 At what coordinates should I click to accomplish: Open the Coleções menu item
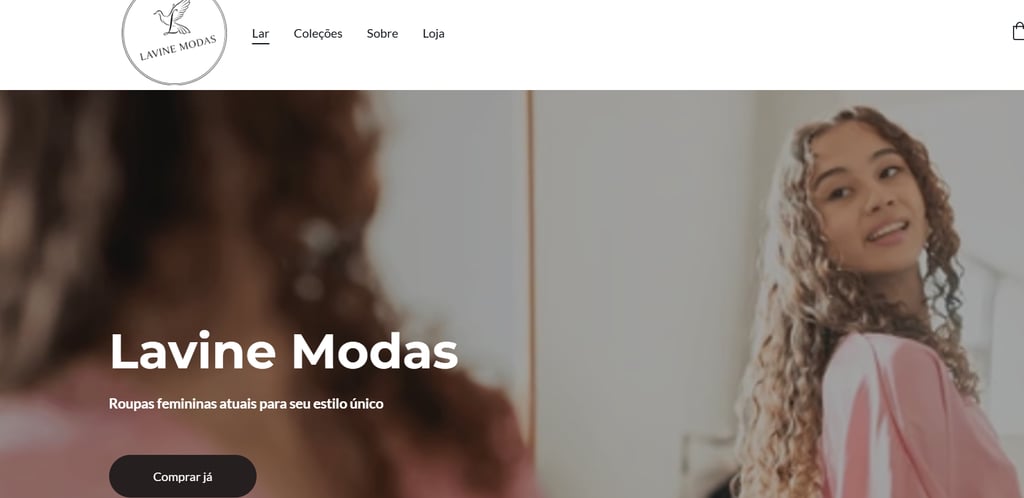coord(318,33)
